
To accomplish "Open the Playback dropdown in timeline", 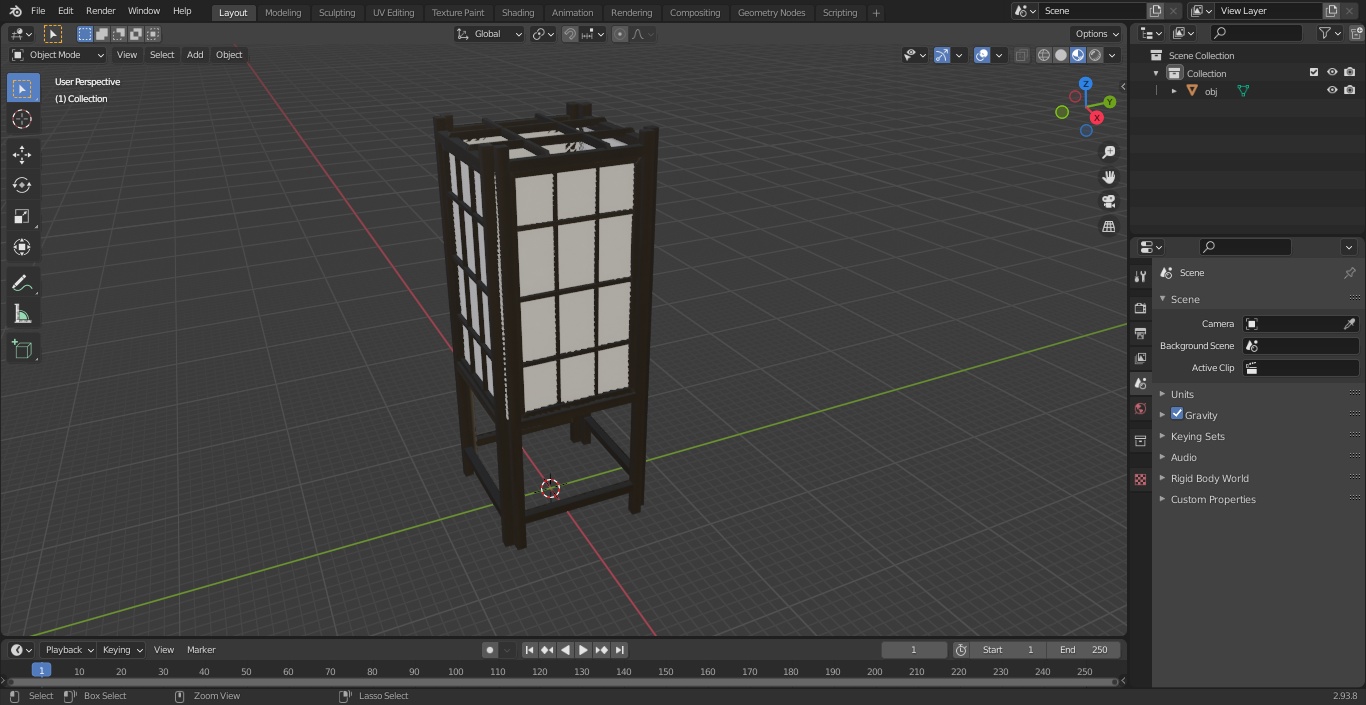I will coord(69,650).
